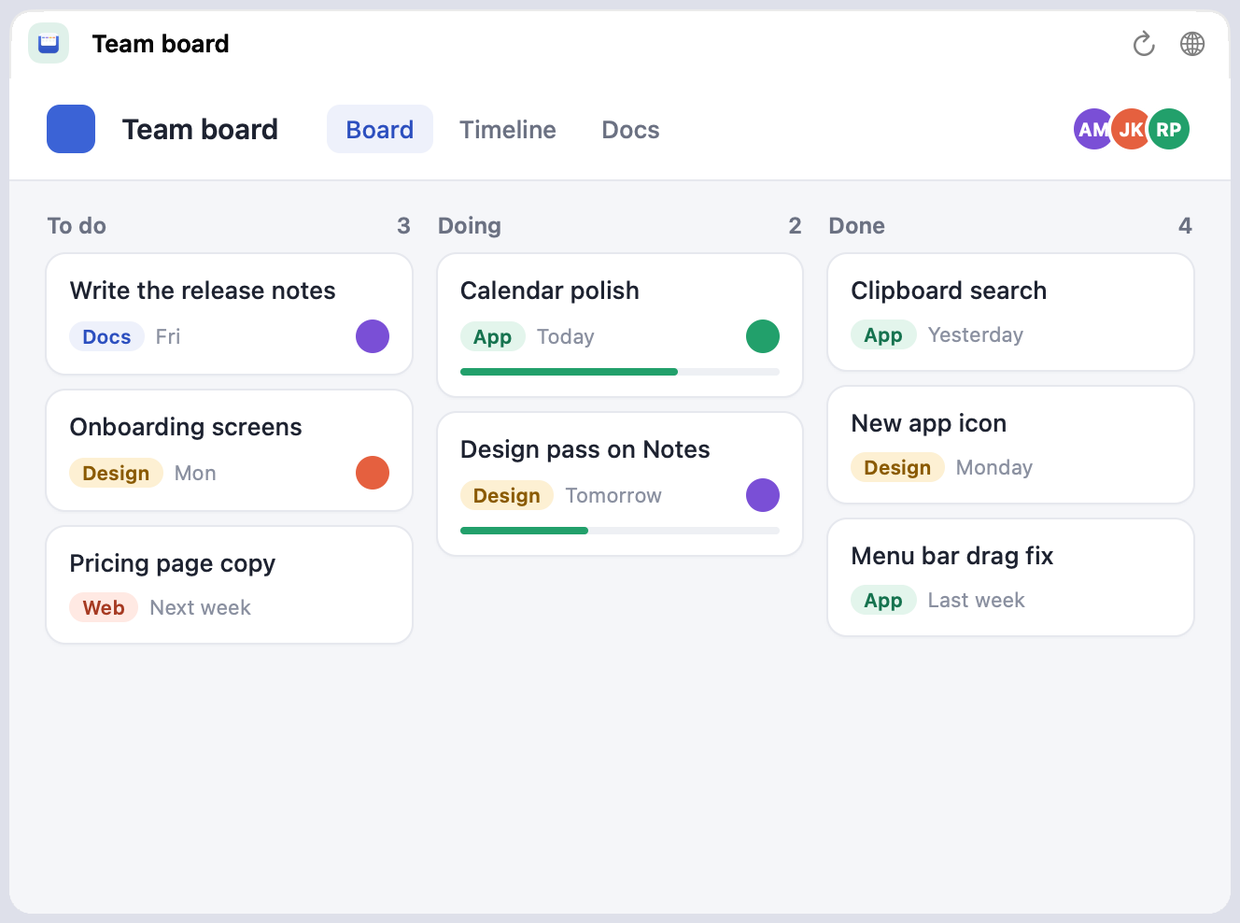1240x923 pixels.
Task: Click the blue square project logo
Action: pos(71,129)
